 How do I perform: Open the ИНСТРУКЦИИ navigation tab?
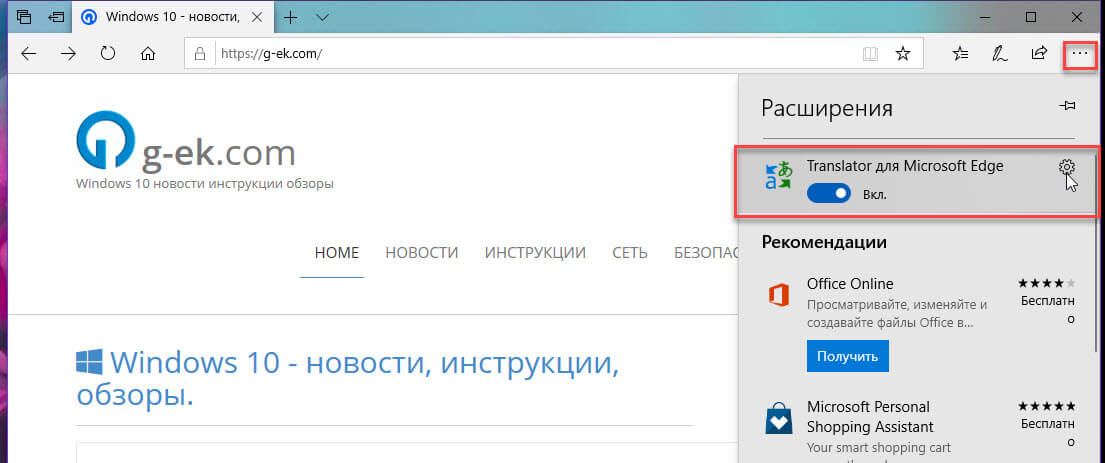pyautogui.click(x=535, y=252)
